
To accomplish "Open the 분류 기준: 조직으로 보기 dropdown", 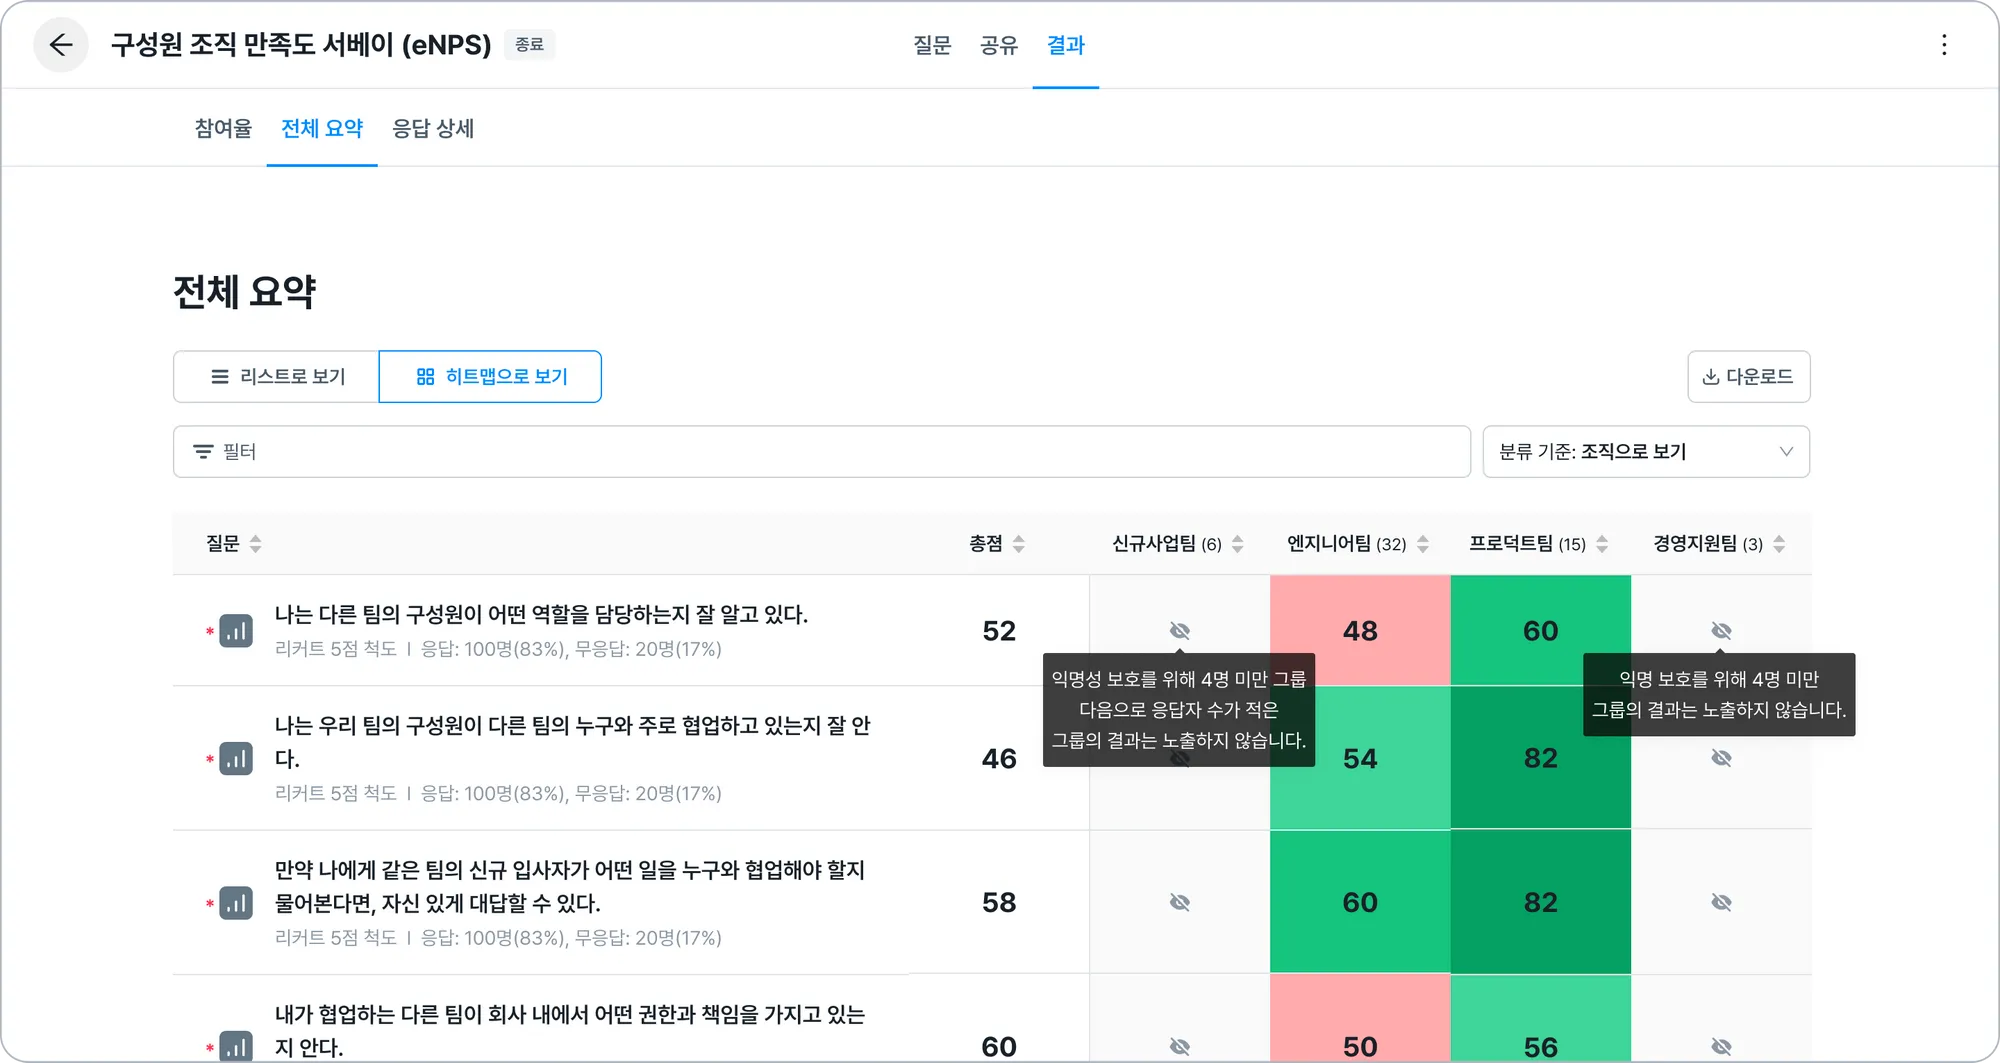I will pos(1646,452).
